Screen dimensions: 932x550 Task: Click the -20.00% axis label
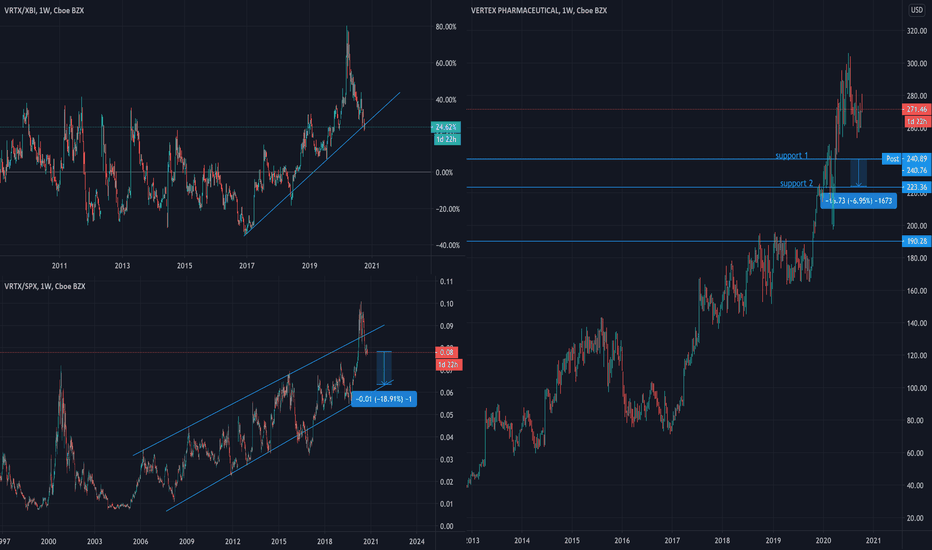point(448,209)
